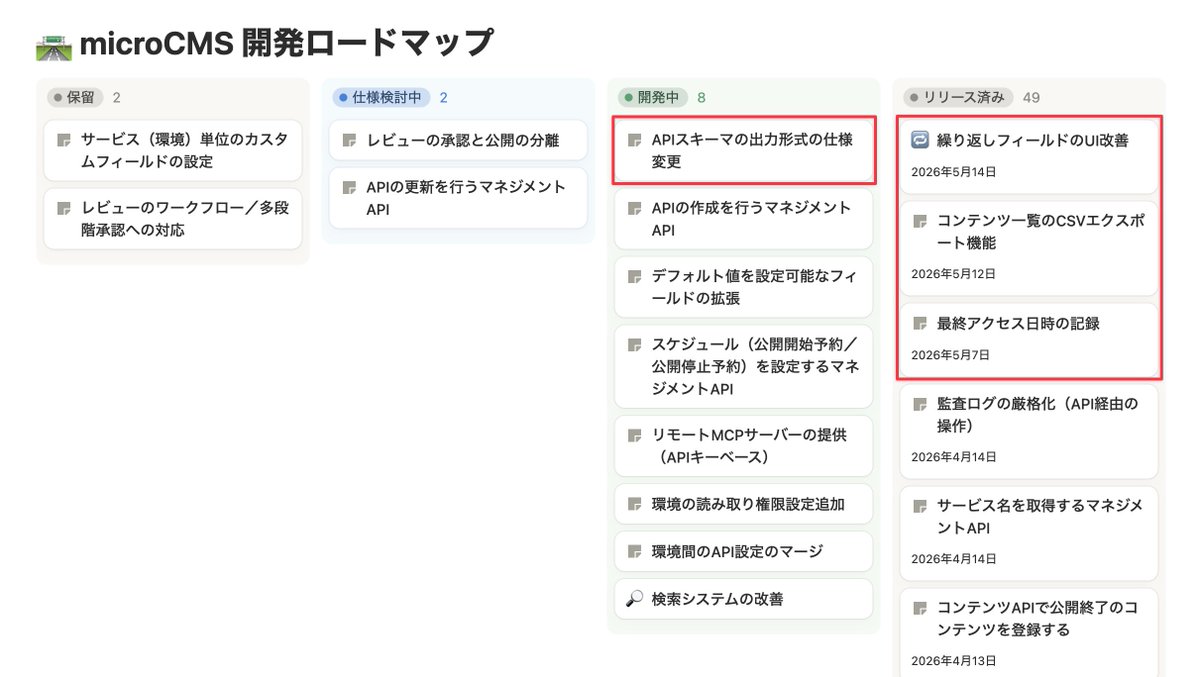Viewport: 1200px width, 677px height.
Task: Open card リモートMCPサーバーの提供（APIキーベース）
Action: point(743,446)
